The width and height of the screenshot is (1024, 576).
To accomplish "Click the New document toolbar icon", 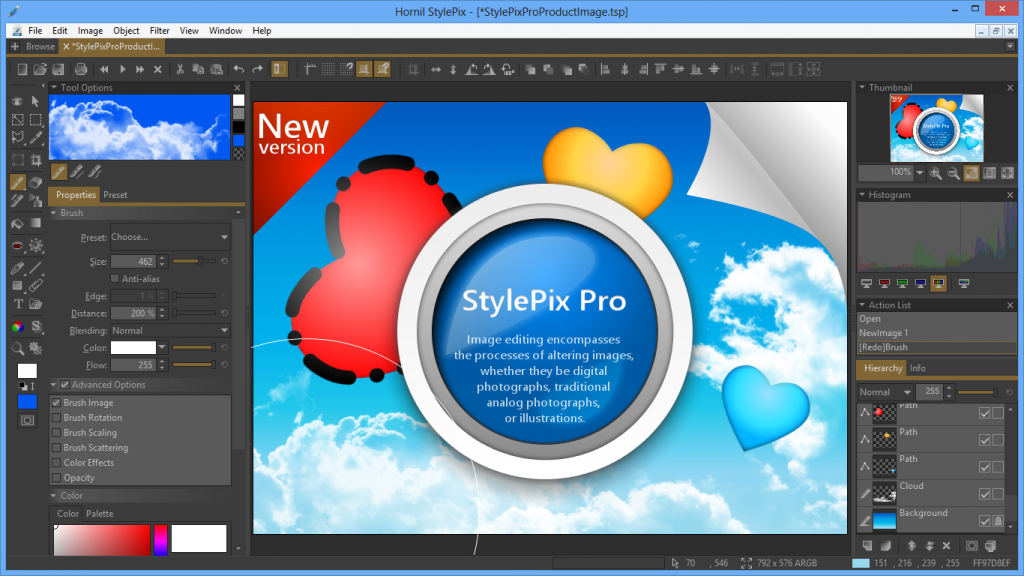I will (x=22, y=69).
